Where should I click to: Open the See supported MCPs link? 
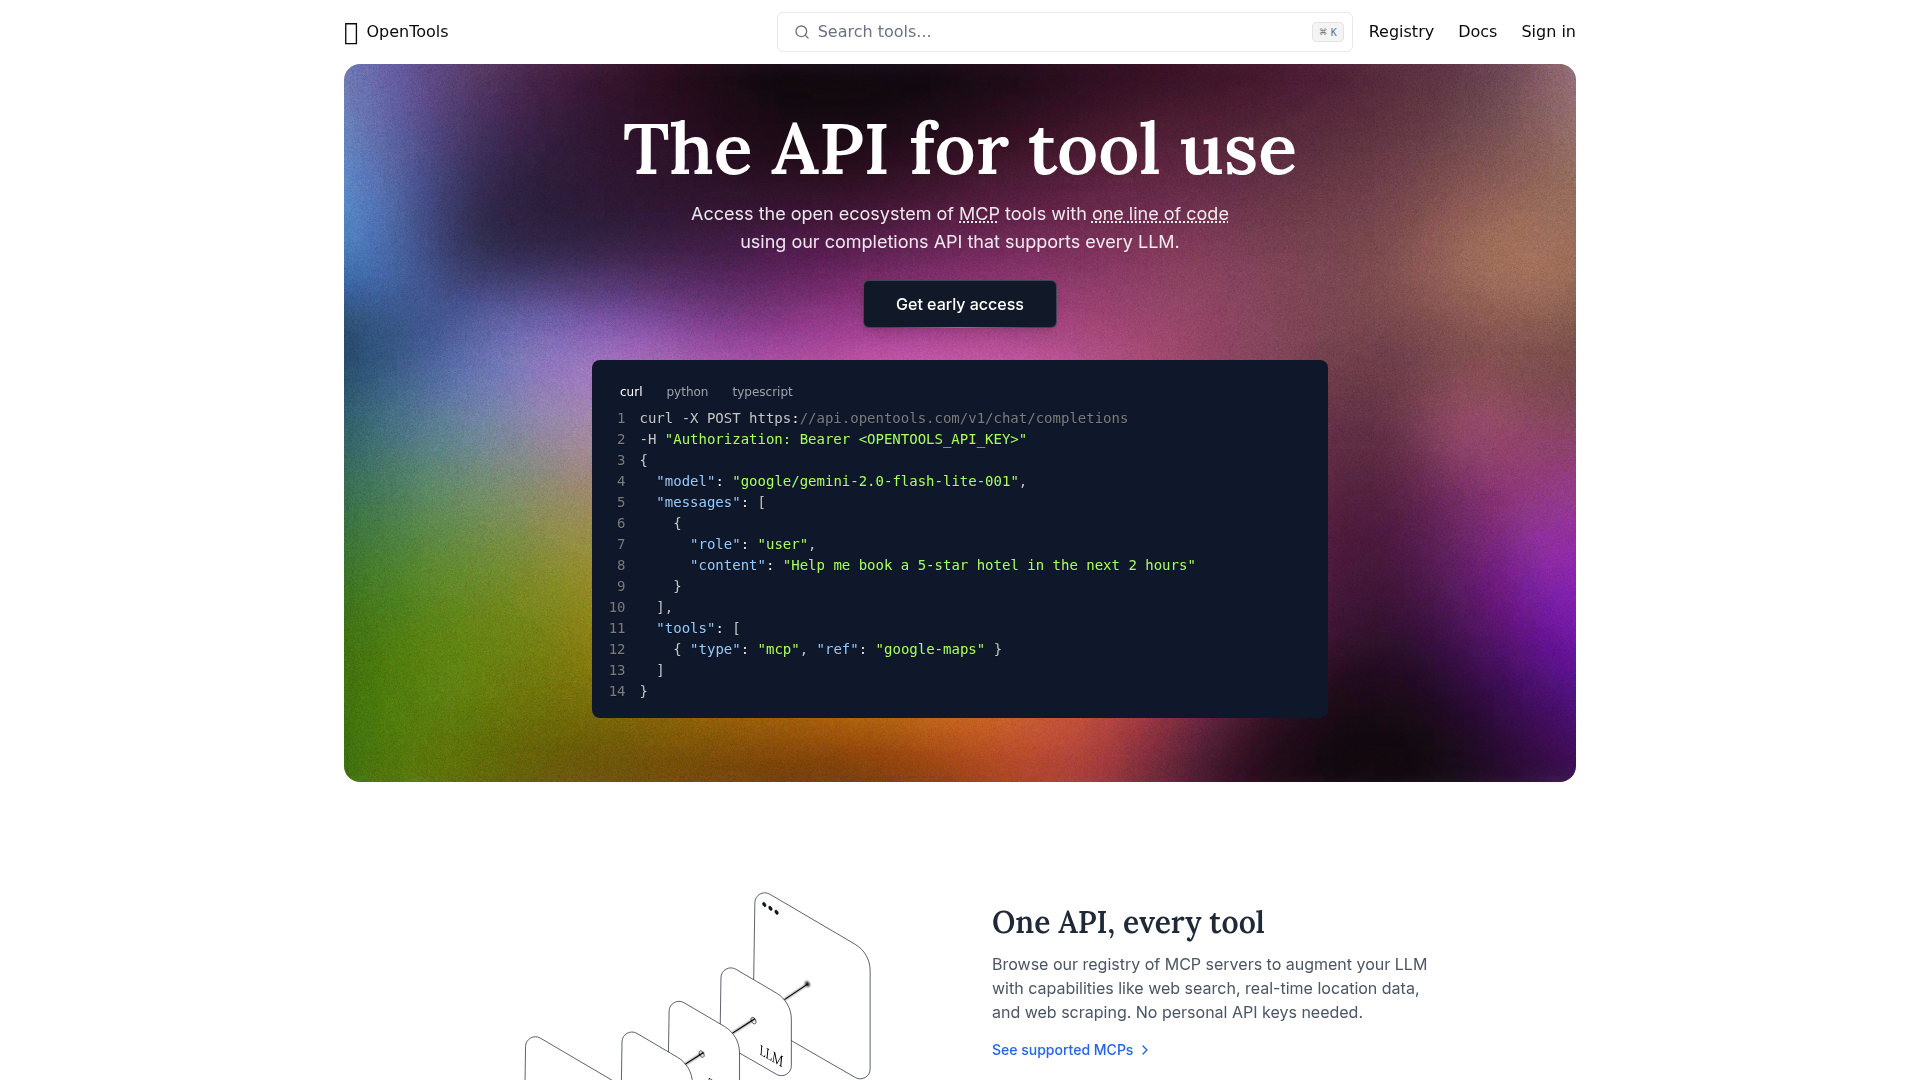click(x=1062, y=1050)
